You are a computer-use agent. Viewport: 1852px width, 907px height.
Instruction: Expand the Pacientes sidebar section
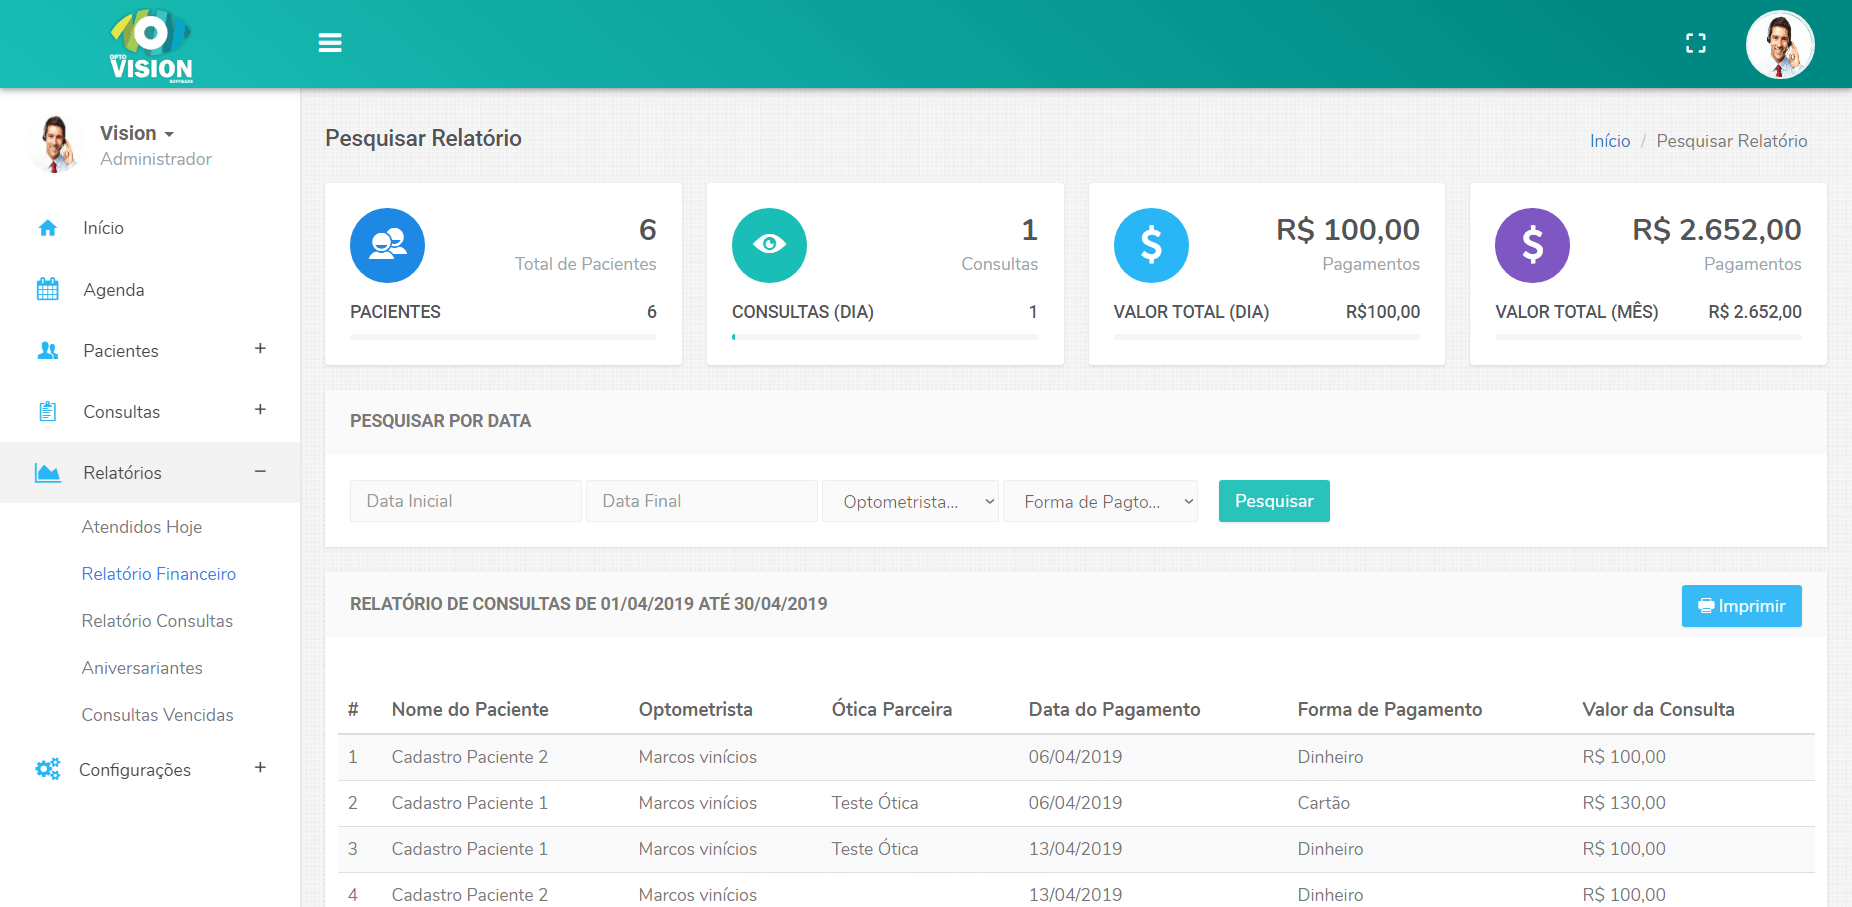click(x=260, y=350)
